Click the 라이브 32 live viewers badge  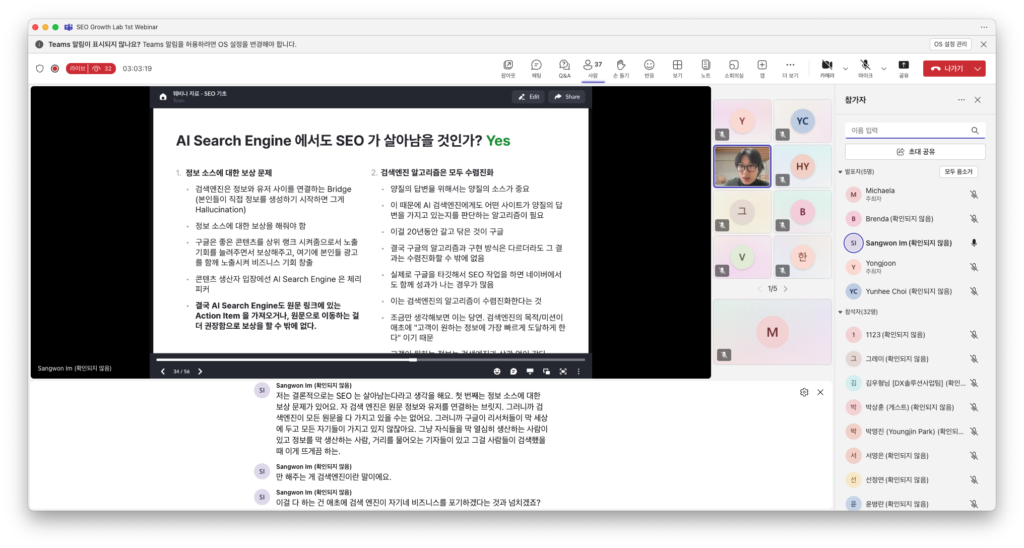click(x=91, y=69)
